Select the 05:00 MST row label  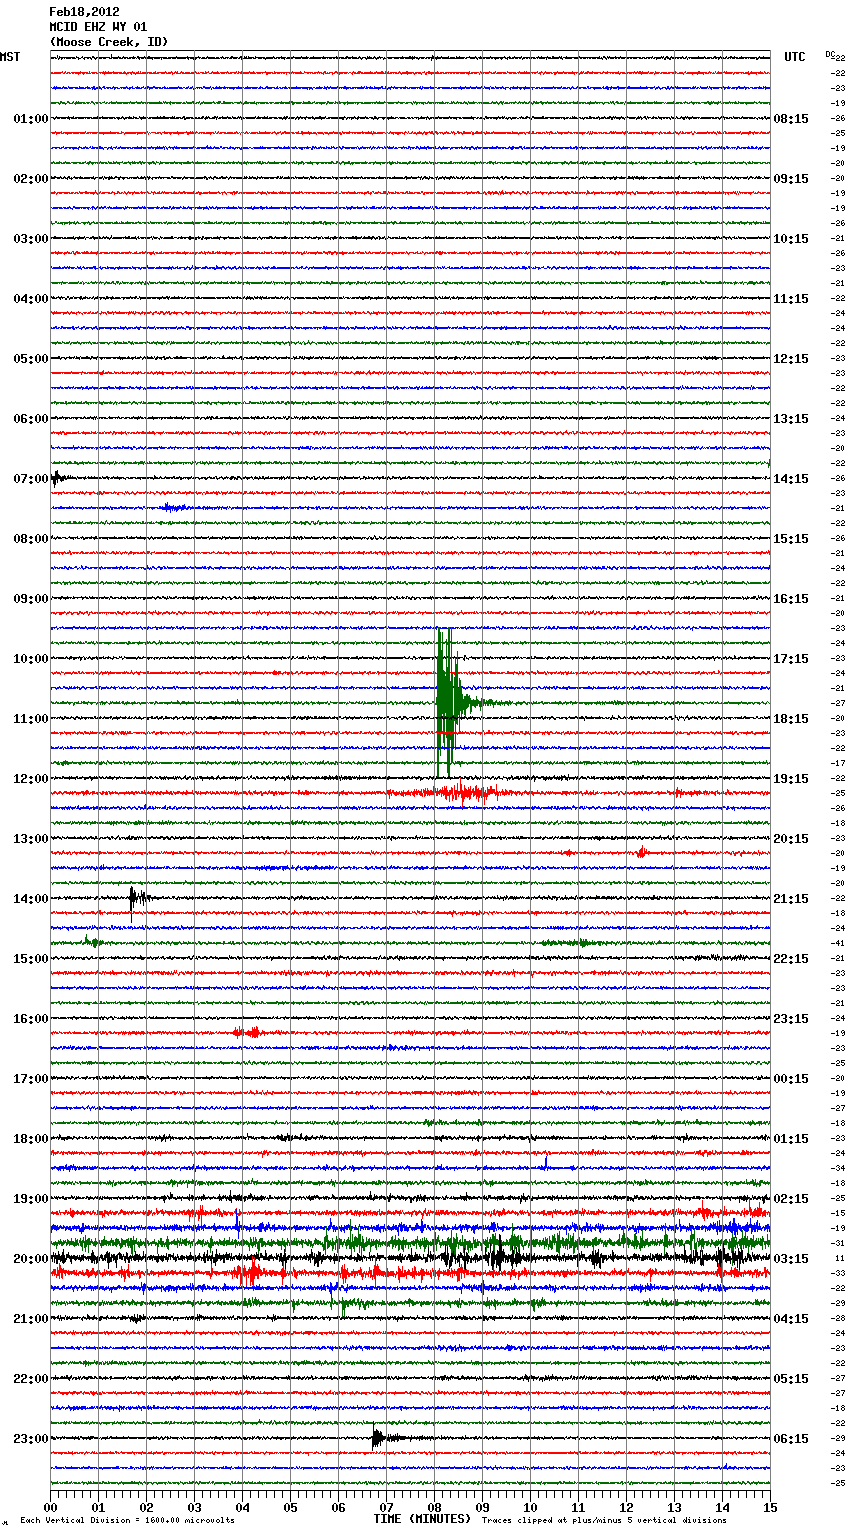(x=30, y=359)
